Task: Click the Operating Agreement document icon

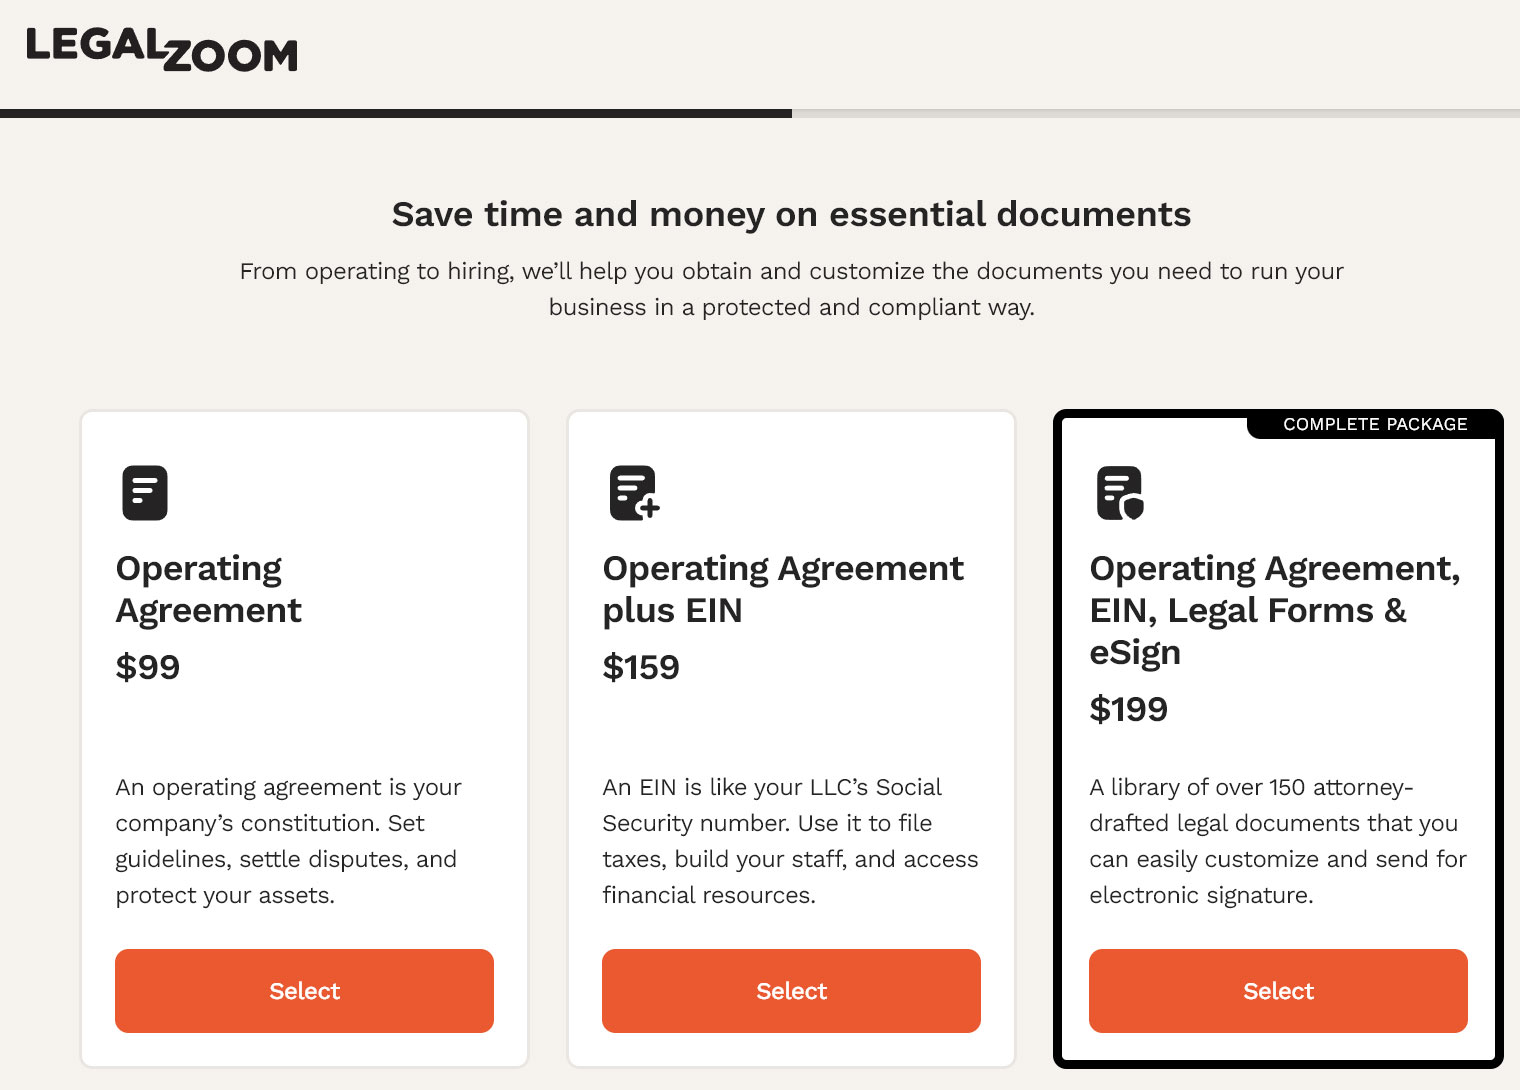Action: [145, 493]
